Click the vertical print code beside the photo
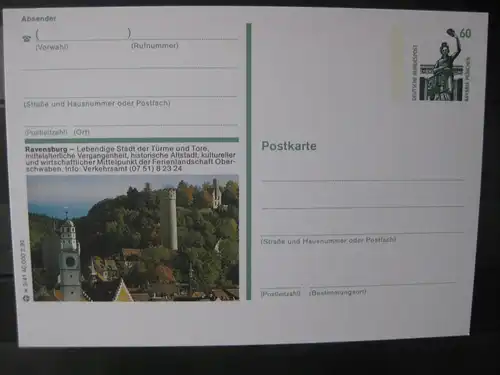This screenshot has height=375, width=500. tap(23, 266)
